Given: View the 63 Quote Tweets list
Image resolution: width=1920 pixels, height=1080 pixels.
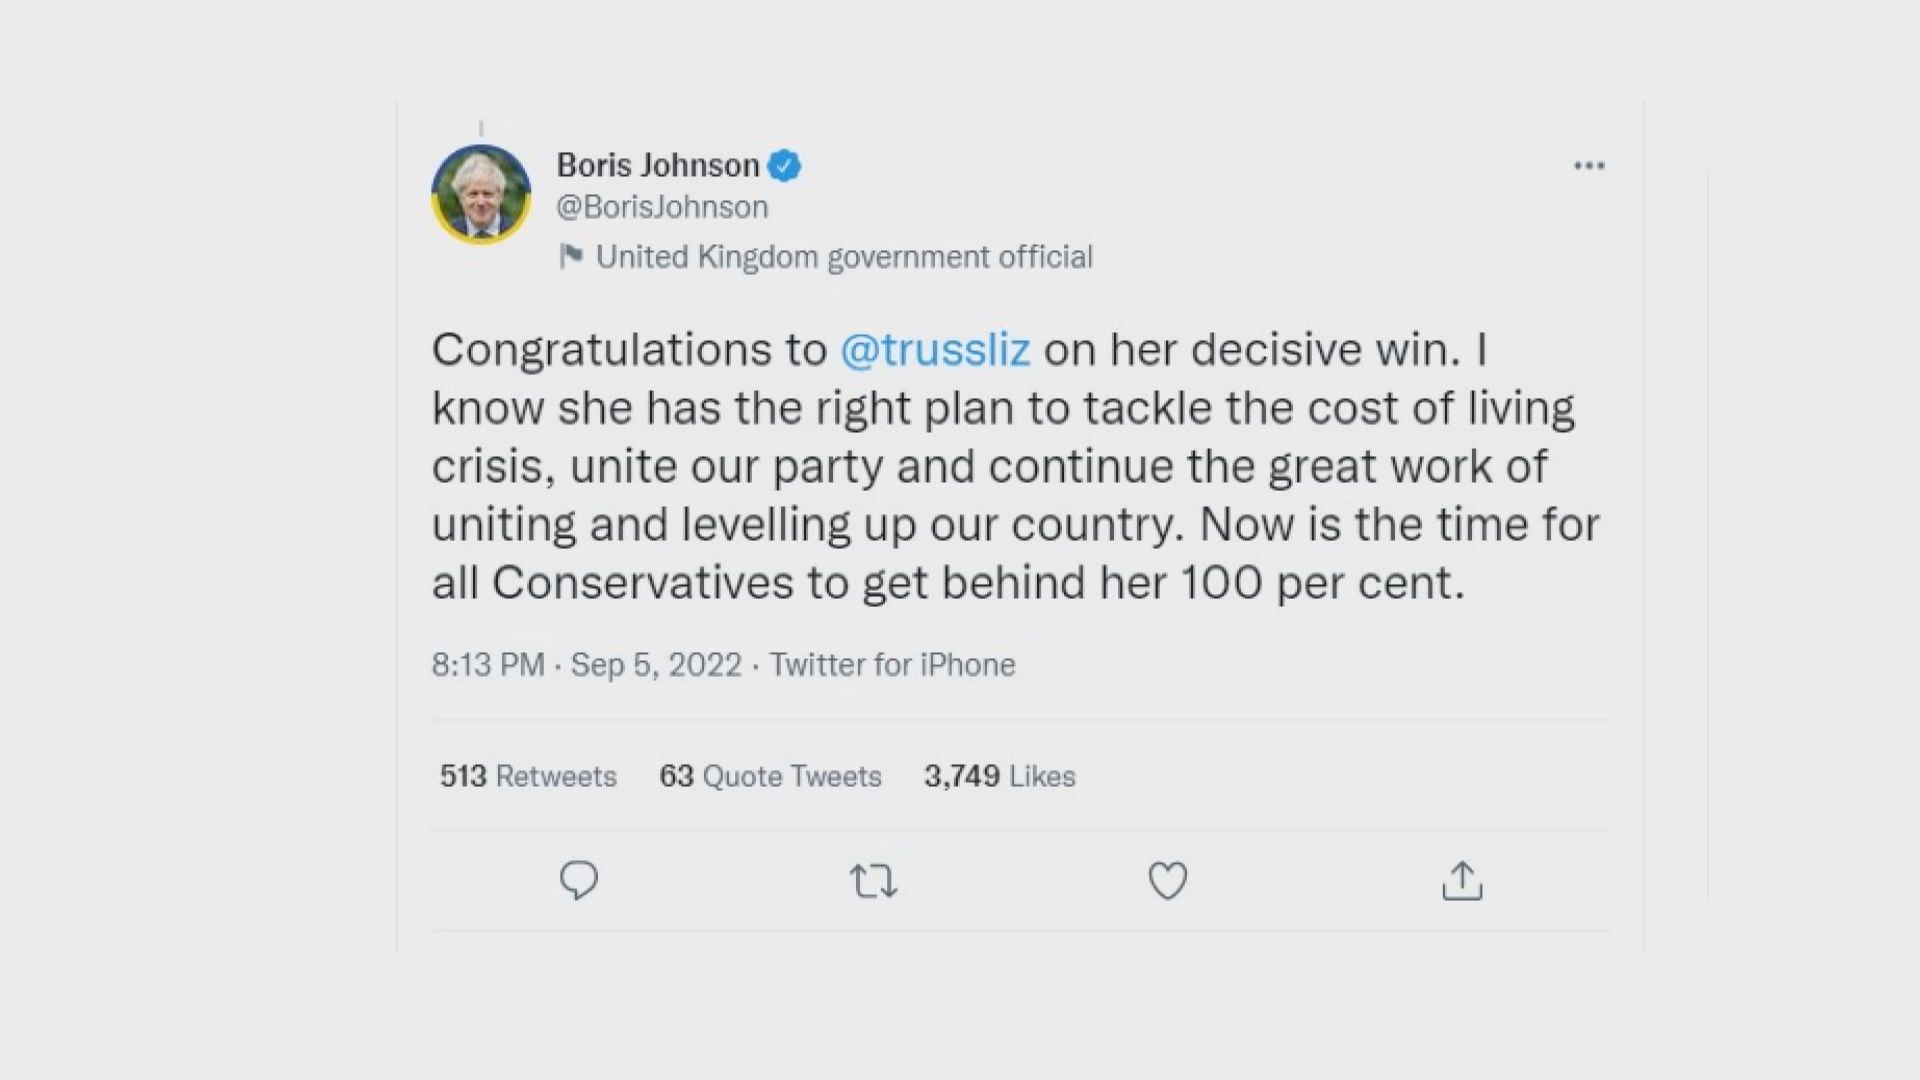Looking at the screenshot, I should pyautogui.click(x=770, y=776).
